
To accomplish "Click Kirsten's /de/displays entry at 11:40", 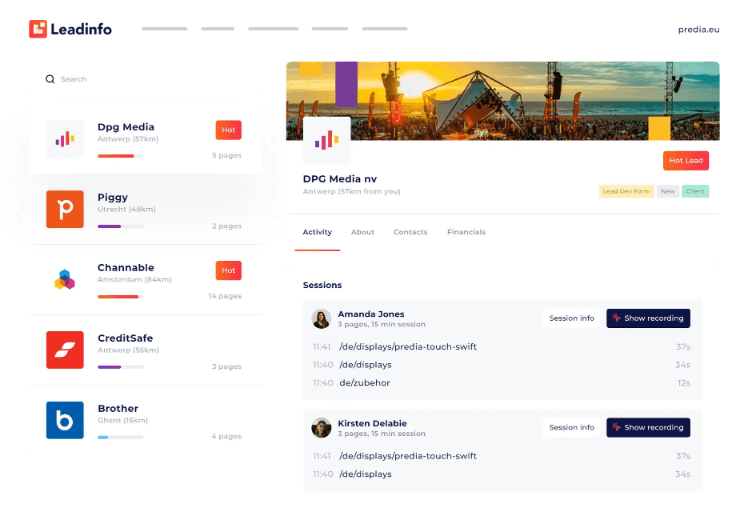I will point(365,474).
